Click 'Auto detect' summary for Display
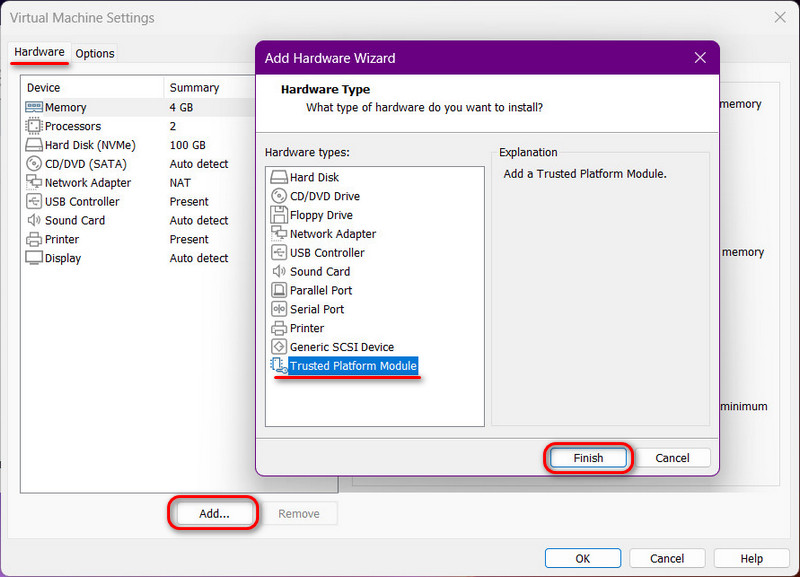Image resolution: width=800 pixels, height=577 pixels. tap(198, 258)
